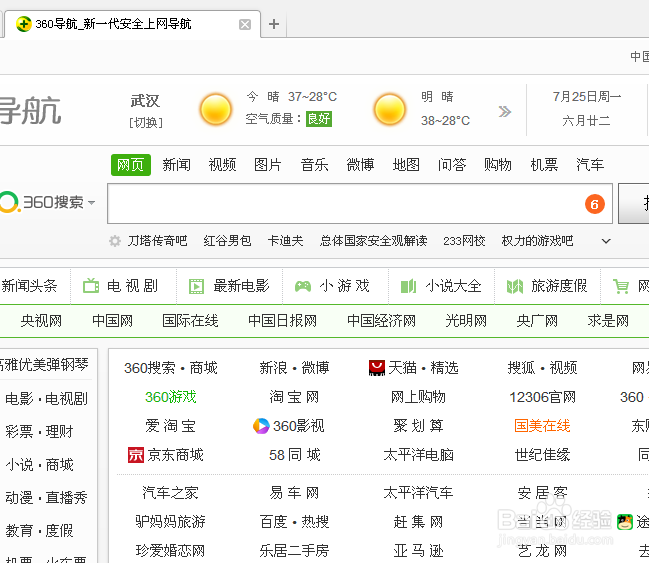Open the 光明网 link
Screen dimensions: 649x563
click(x=466, y=321)
